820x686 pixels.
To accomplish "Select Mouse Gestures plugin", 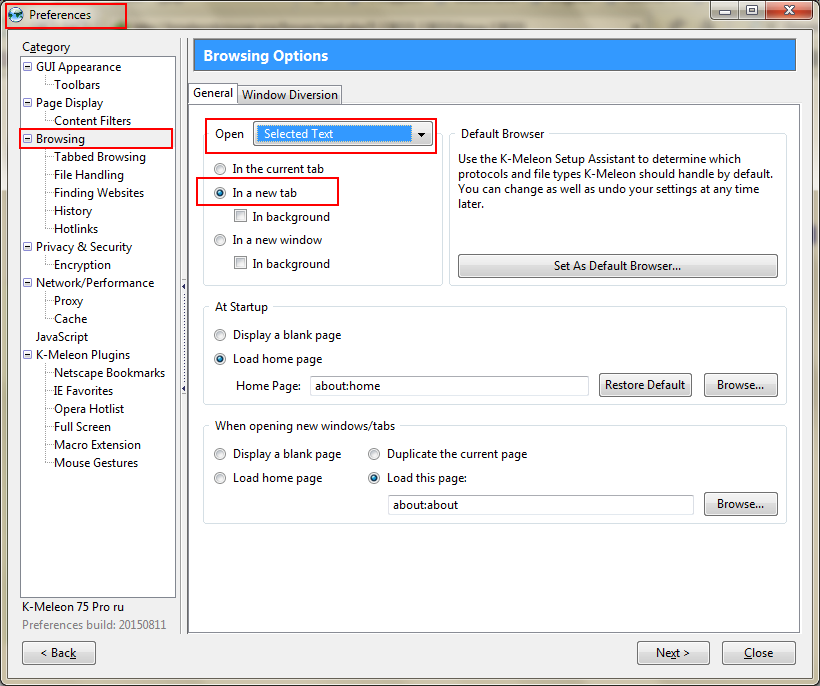I will (96, 463).
